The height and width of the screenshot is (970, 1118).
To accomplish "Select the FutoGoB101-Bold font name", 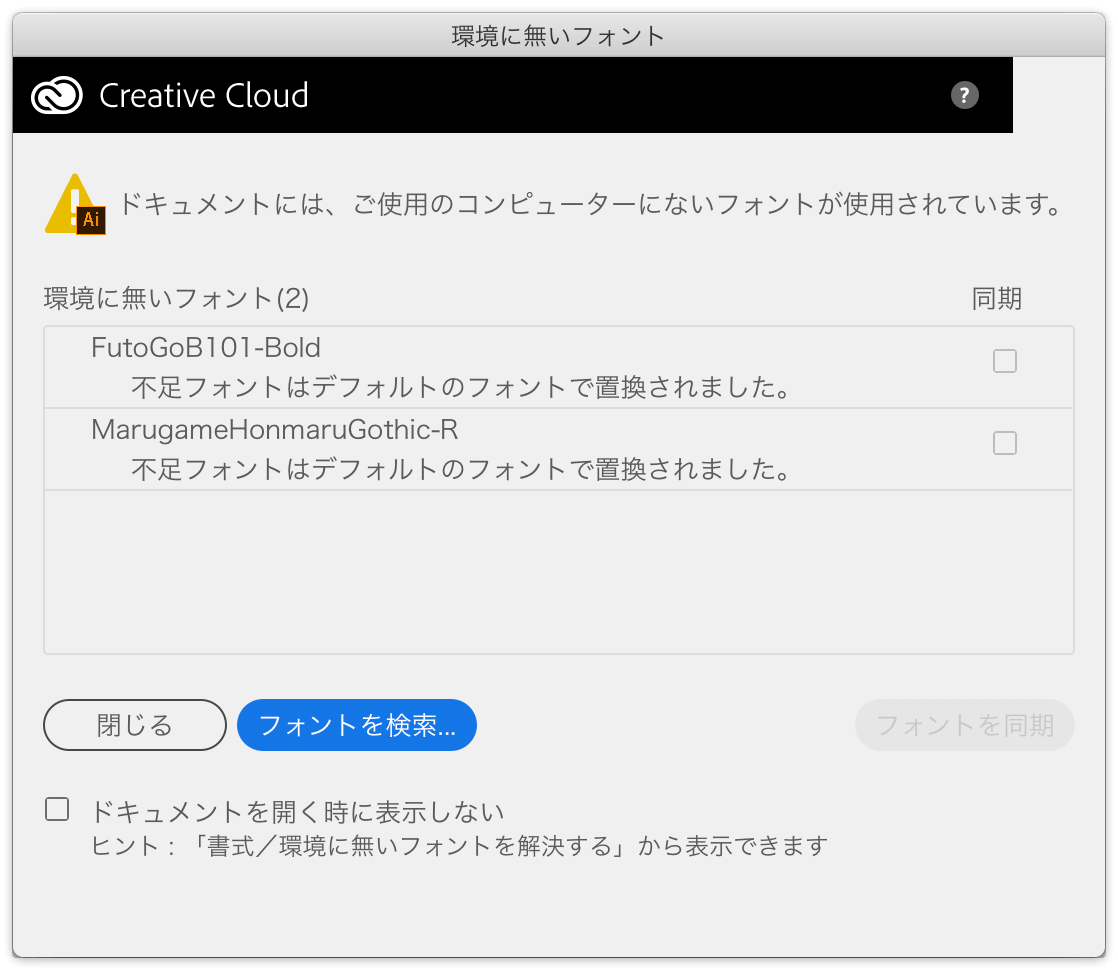I will (x=206, y=348).
